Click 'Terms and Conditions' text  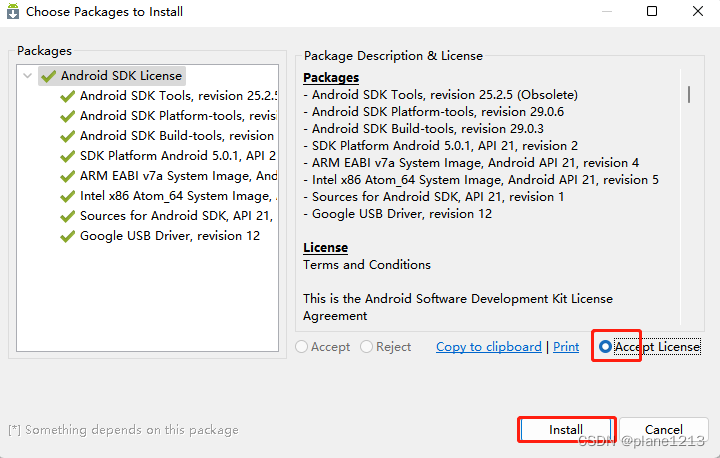[x=367, y=265]
